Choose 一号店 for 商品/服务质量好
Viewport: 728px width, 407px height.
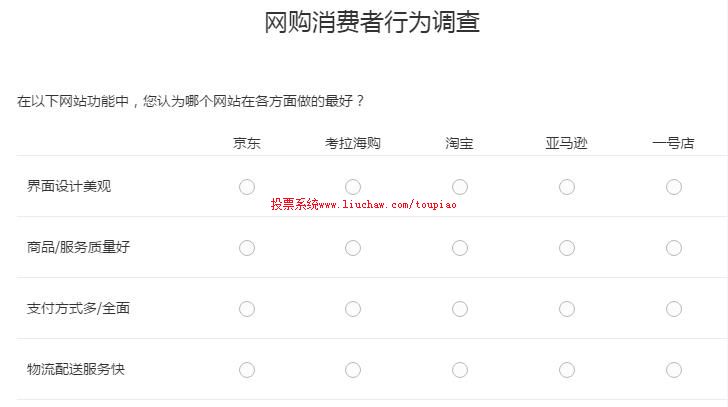(674, 248)
